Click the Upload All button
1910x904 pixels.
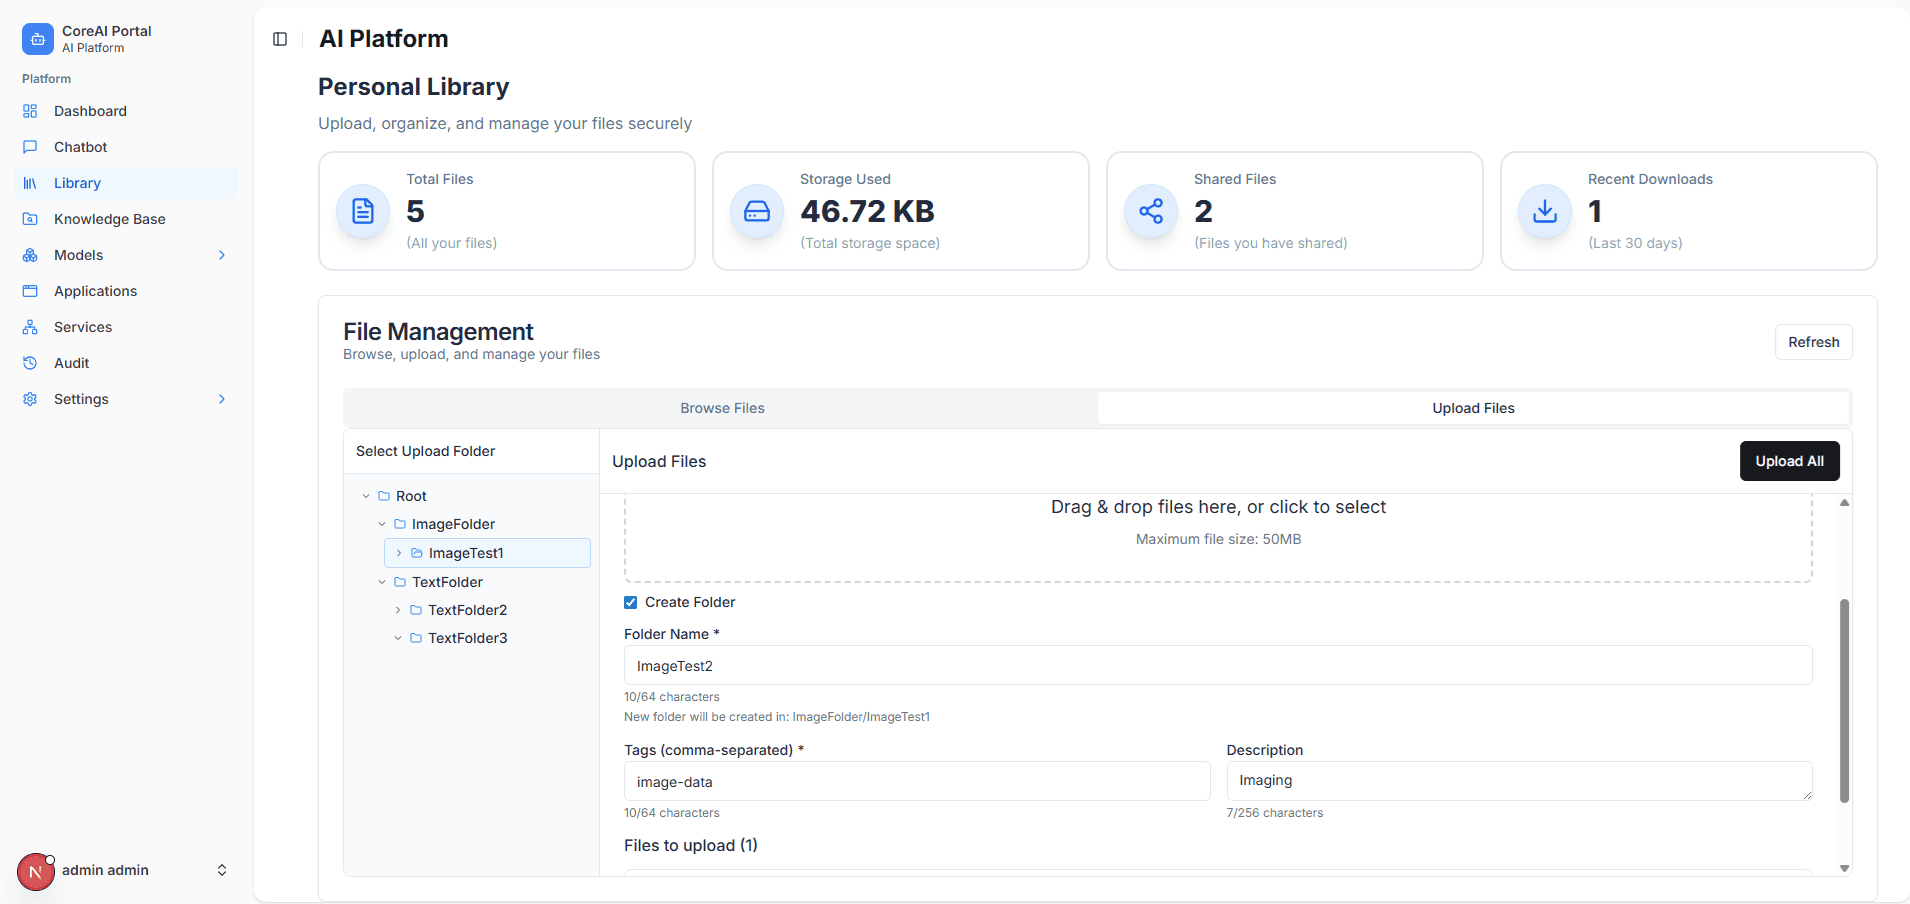[x=1789, y=461]
